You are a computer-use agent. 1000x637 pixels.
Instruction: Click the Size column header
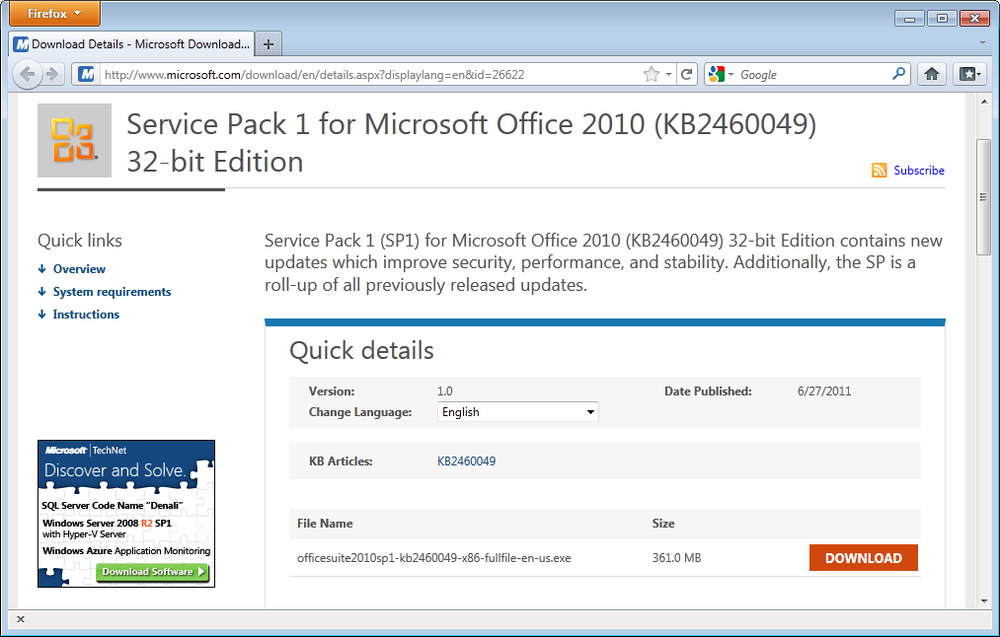(x=663, y=524)
